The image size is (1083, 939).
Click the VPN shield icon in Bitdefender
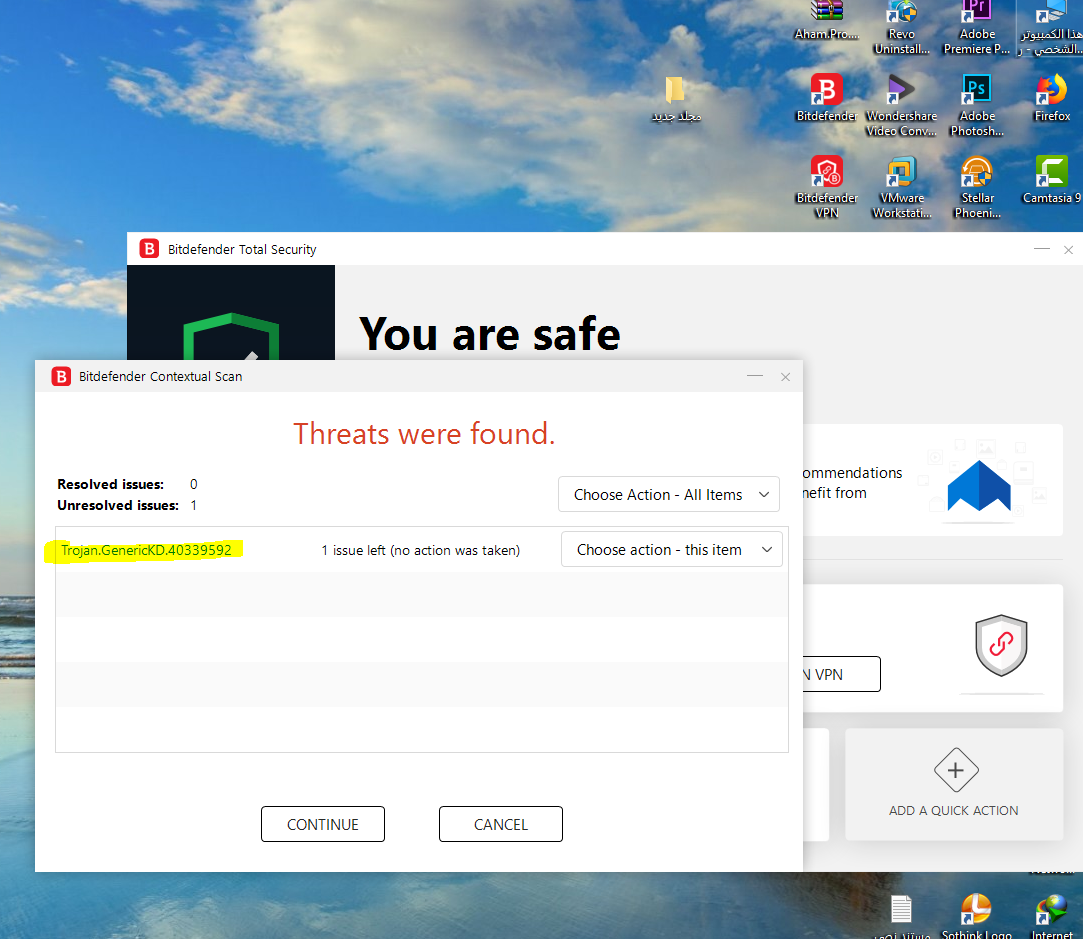tap(1001, 646)
